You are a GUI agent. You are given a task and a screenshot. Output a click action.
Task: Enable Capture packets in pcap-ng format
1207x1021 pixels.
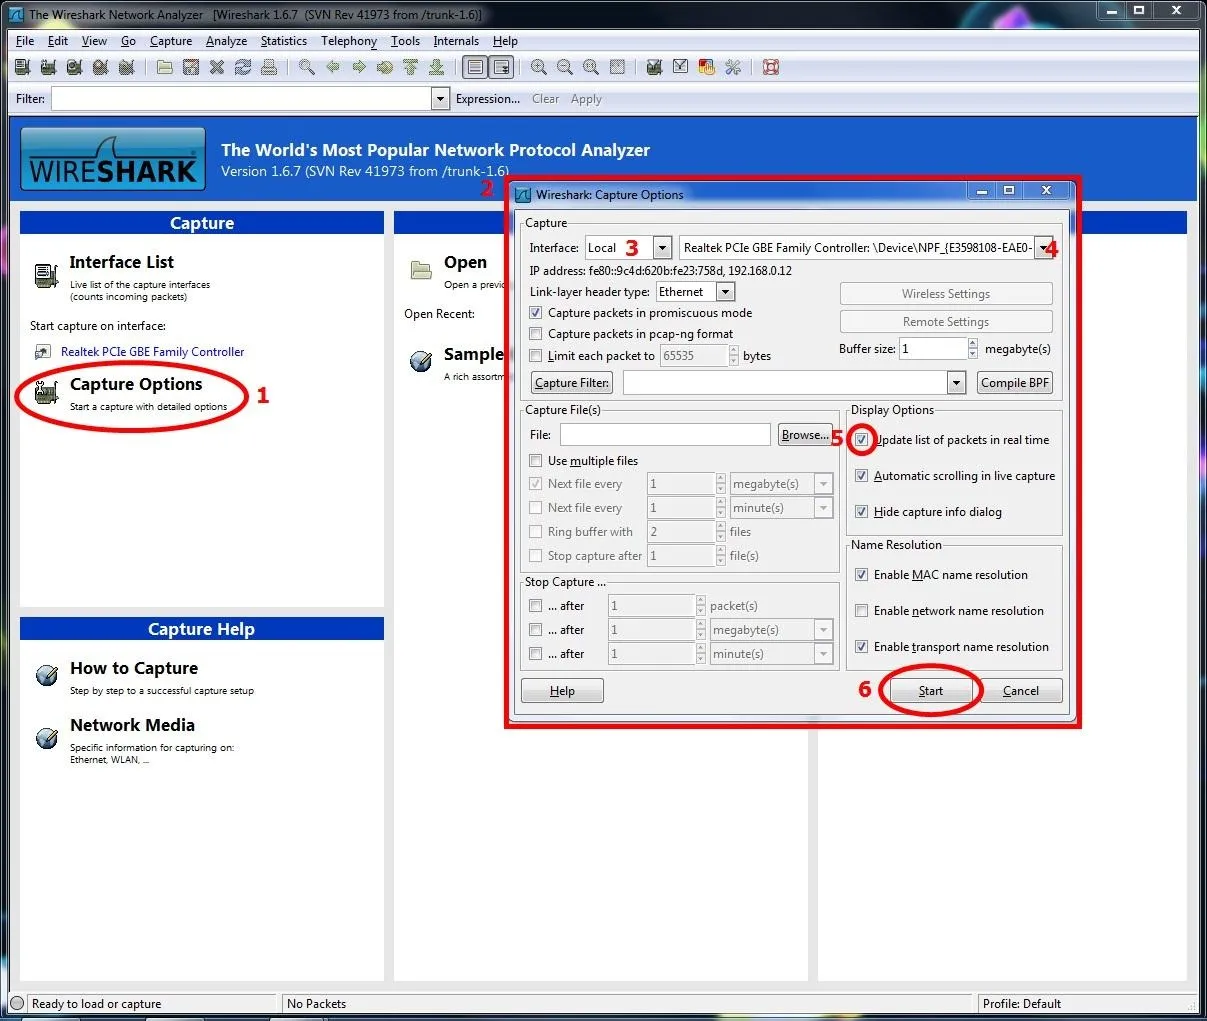[x=536, y=334]
